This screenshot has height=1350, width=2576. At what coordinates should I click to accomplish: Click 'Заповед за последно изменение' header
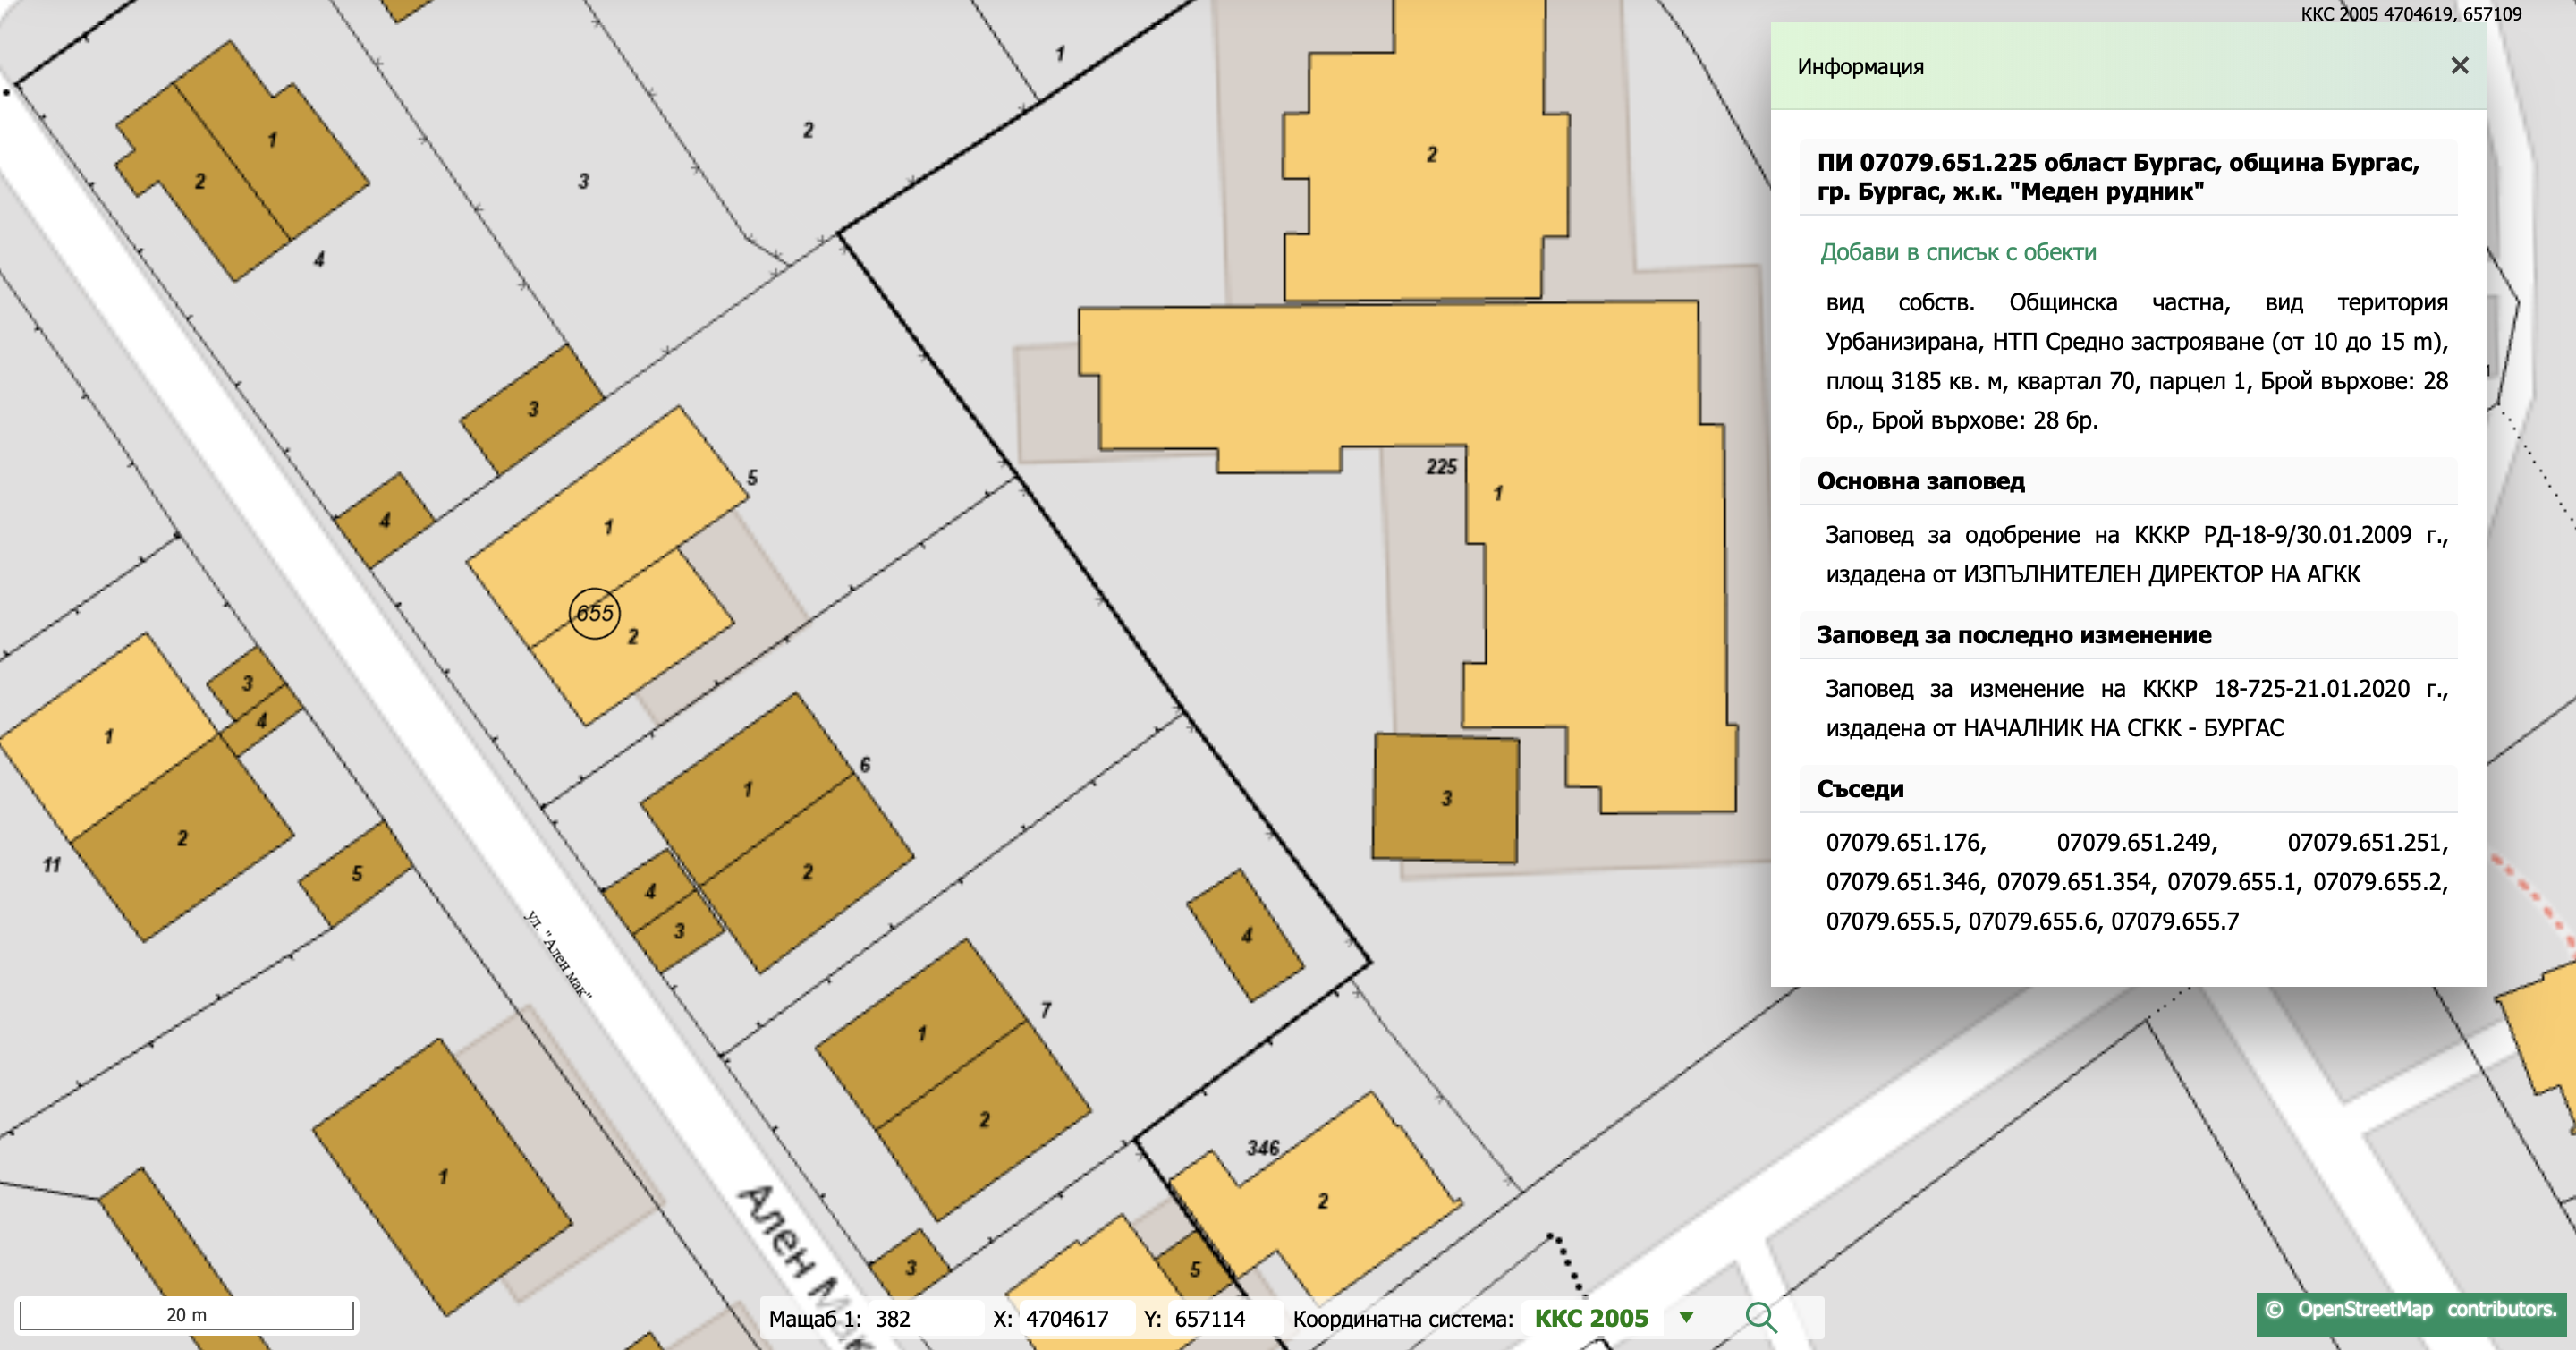click(2013, 635)
